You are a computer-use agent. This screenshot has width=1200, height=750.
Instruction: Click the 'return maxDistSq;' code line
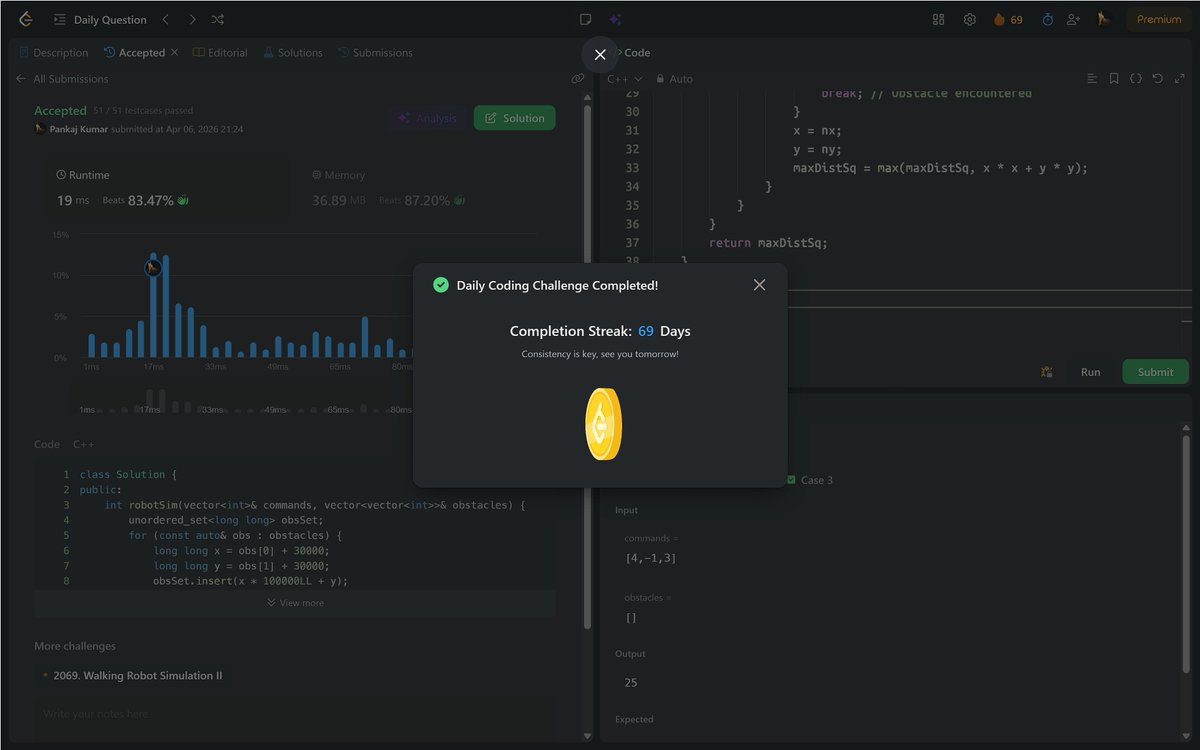(768, 243)
